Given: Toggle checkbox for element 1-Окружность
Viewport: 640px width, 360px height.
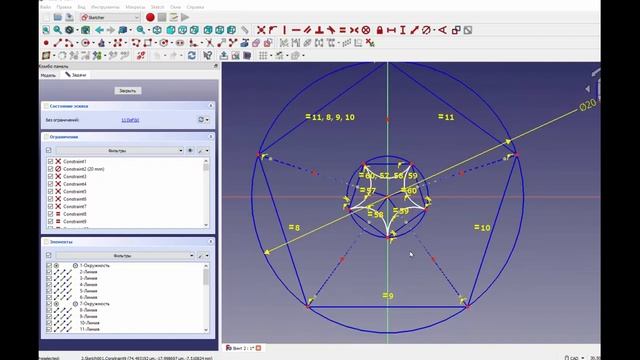Looking at the screenshot, I should [x=49, y=266].
